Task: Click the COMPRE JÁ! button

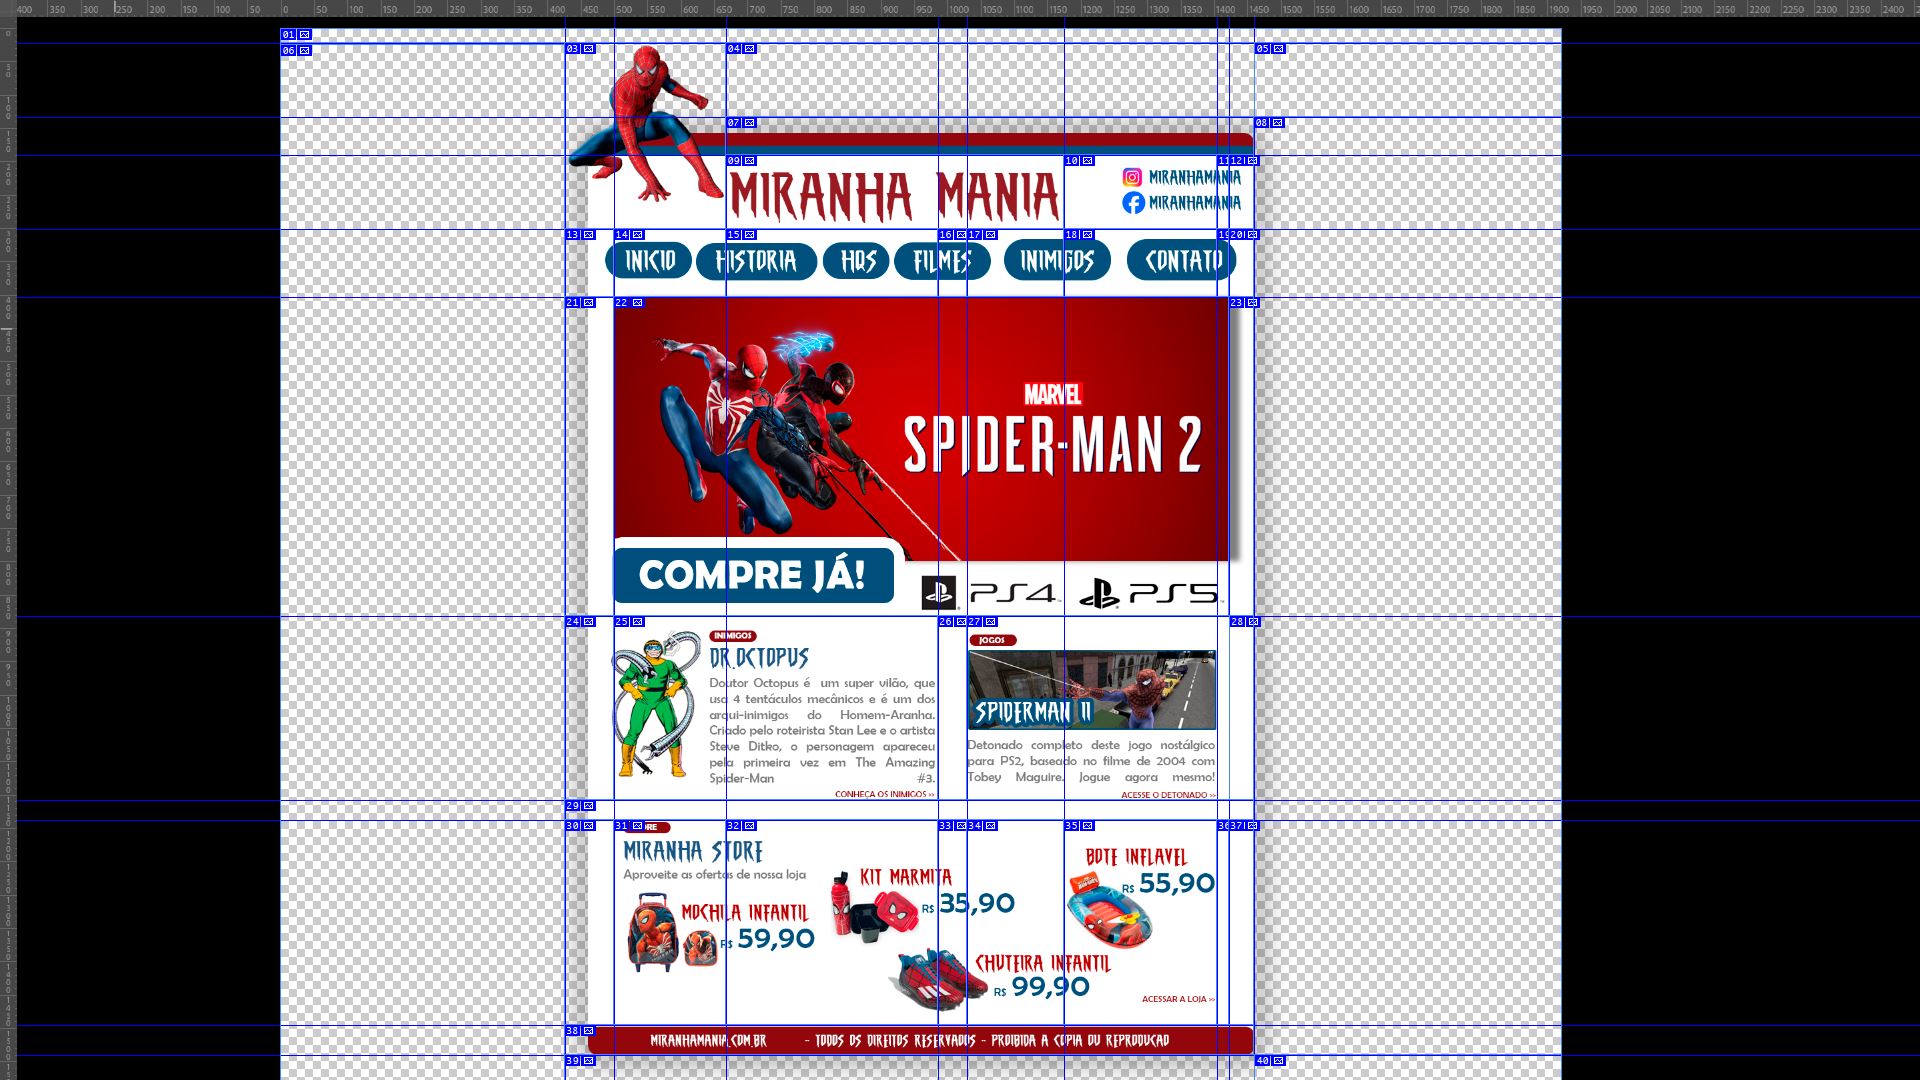Action: [x=754, y=575]
